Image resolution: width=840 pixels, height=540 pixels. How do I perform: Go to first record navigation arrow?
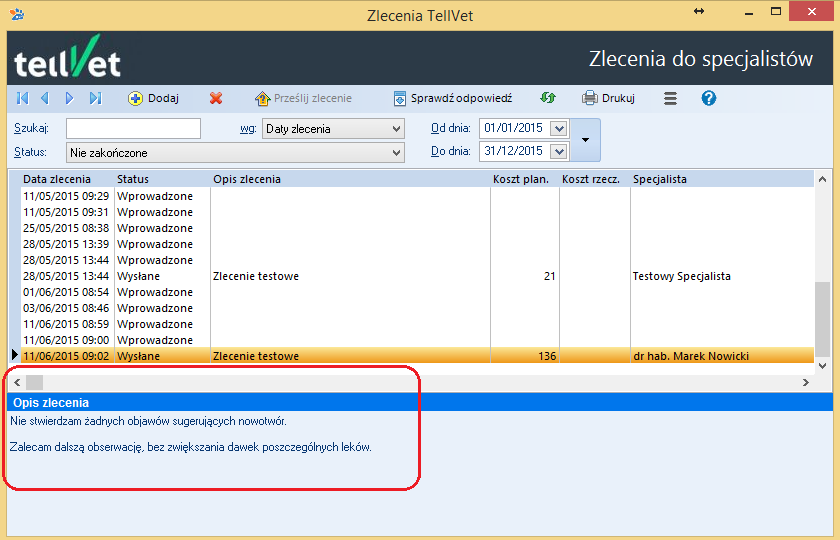pyautogui.click(x=22, y=98)
